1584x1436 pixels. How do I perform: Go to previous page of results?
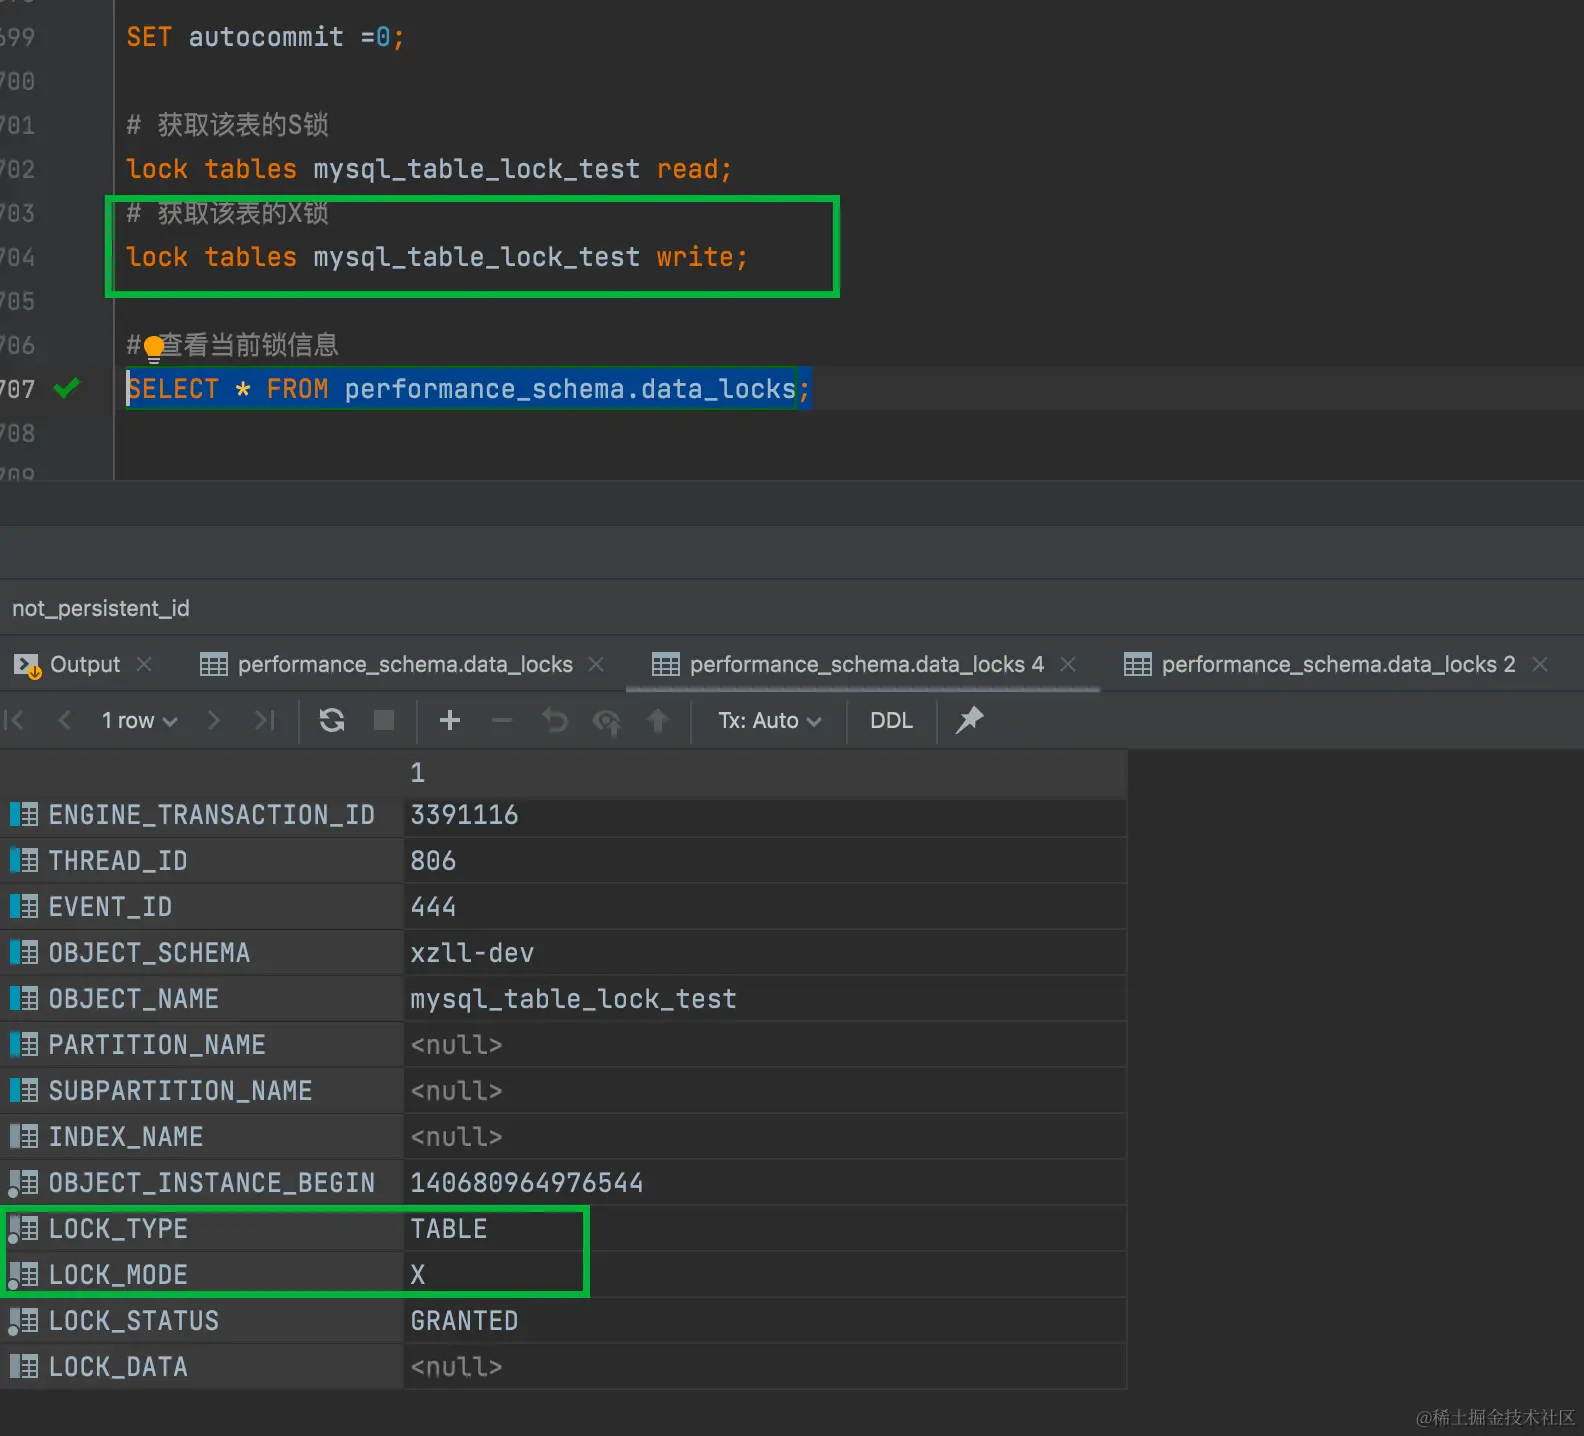pos(65,720)
